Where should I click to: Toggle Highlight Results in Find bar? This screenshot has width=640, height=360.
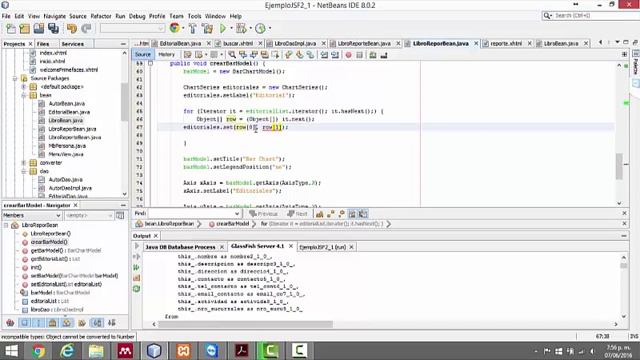click(x=352, y=214)
